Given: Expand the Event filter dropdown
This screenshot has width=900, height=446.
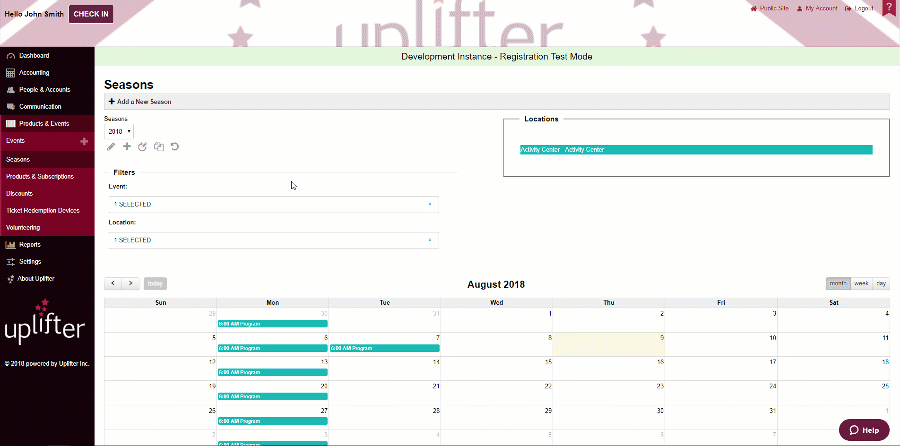Looking at the screenshot, I should click(273, 204).
